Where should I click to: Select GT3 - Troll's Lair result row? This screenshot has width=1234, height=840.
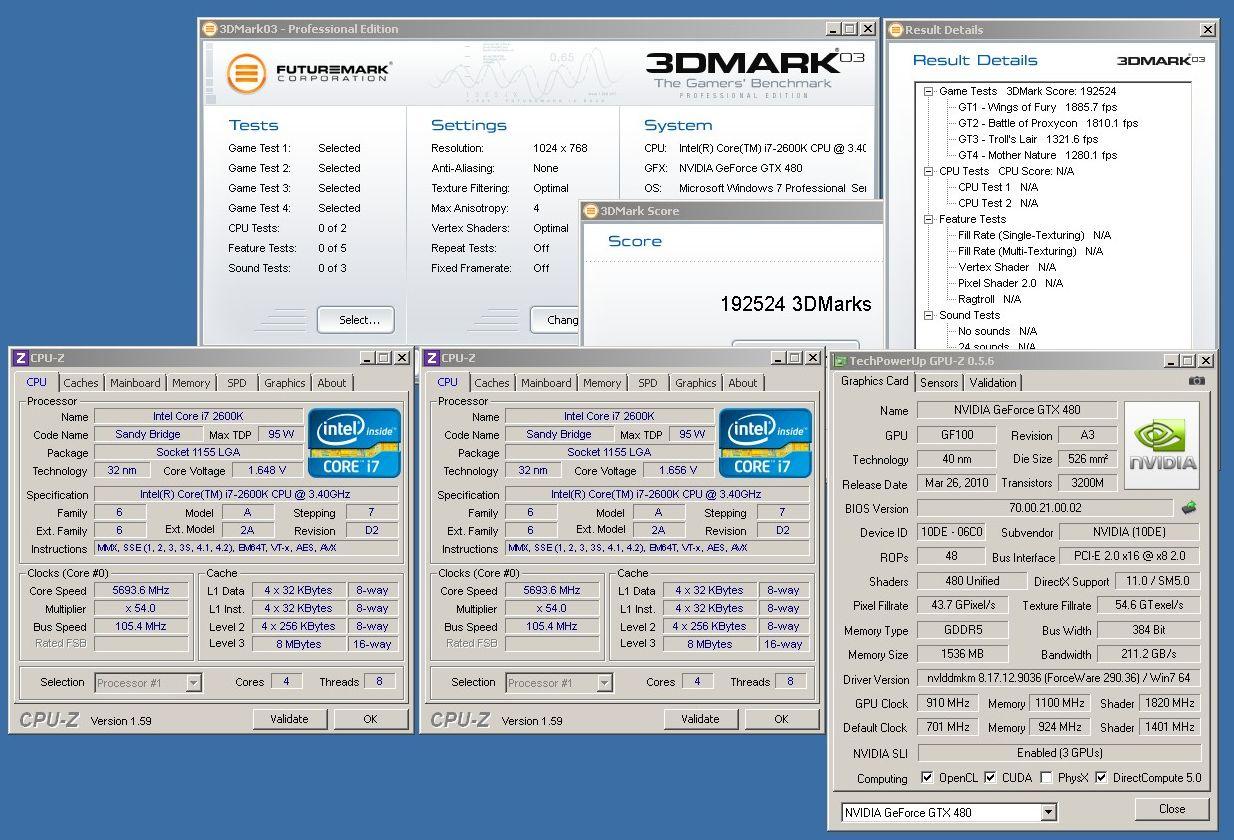click(1028, 139)
